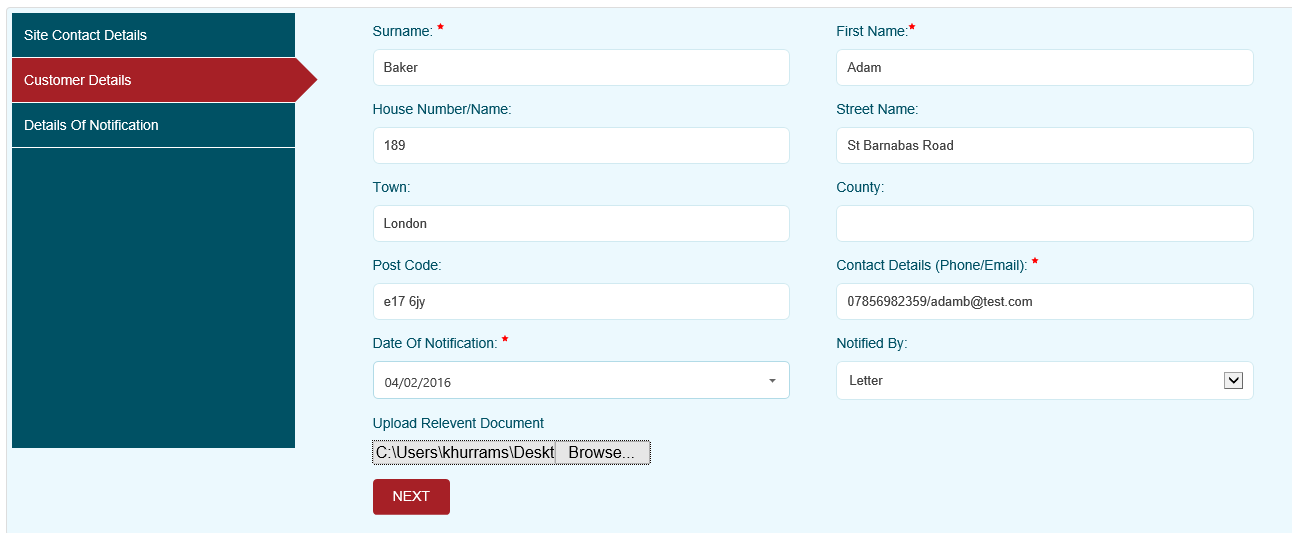Viewport: 1292px width, 533px height.
Task: Select the Street Name input box
Action: tap(1044, 146)
